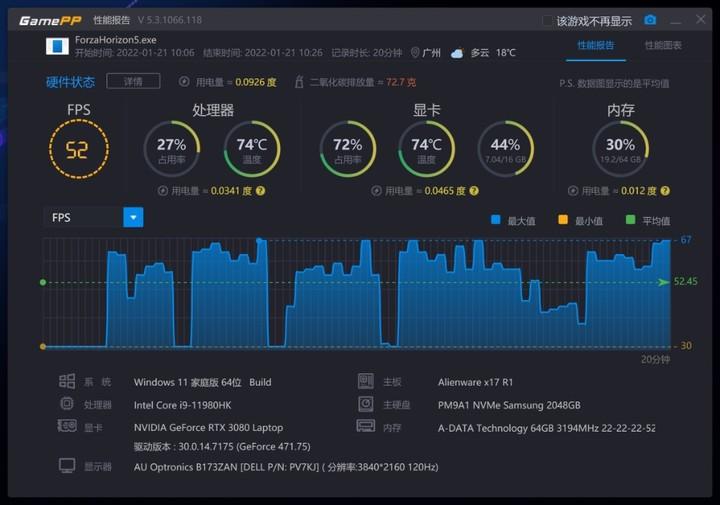This screenshot has height=505, width=720.
Task: Click the motherboard icon in specs
Action: [x=366, y=381]
